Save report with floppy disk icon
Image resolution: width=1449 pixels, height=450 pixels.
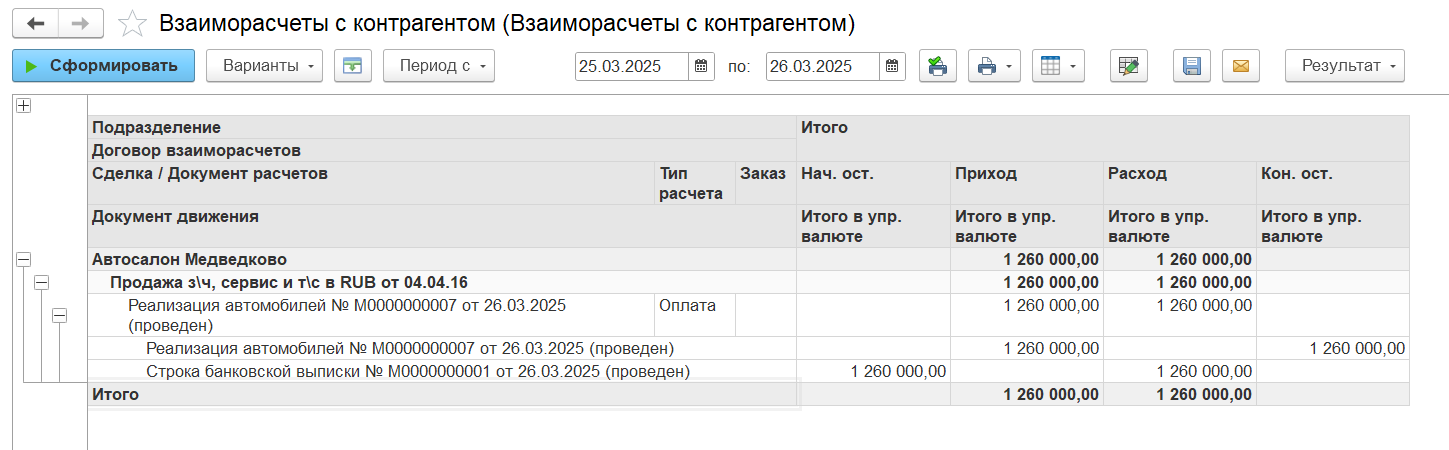pyautogui.click(x=1191, y=66)
